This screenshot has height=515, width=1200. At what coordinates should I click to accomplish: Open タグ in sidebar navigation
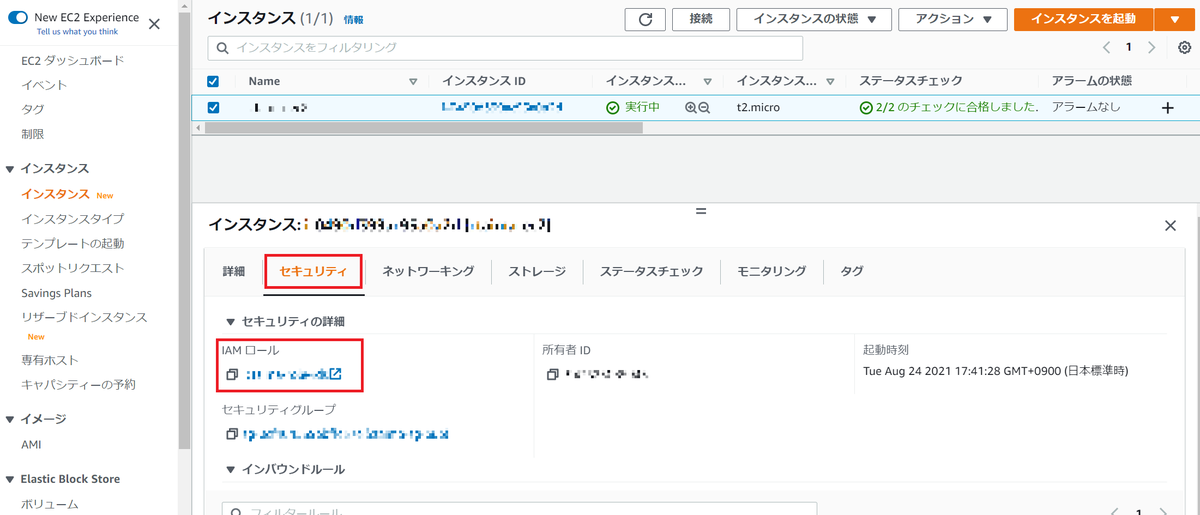coord(32,109)
